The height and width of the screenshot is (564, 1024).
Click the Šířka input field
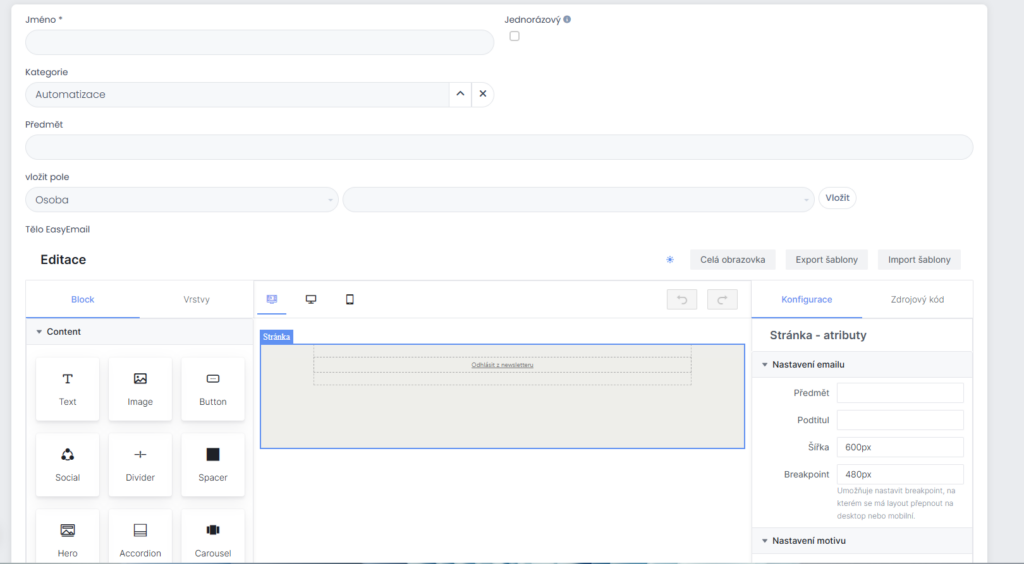click(900, 447)
